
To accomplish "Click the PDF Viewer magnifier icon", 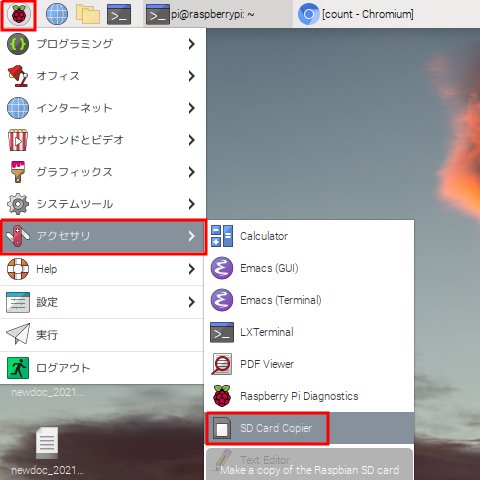I will (x=222, y=364).
